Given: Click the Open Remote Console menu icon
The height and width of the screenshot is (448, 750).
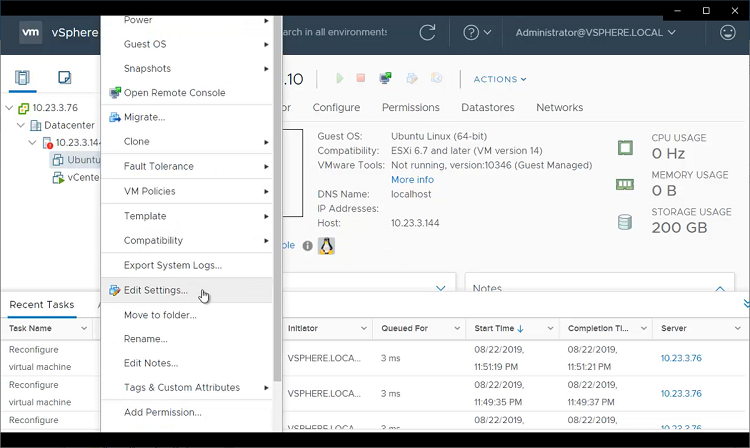Looking at the screenshot, I should 115,93.
